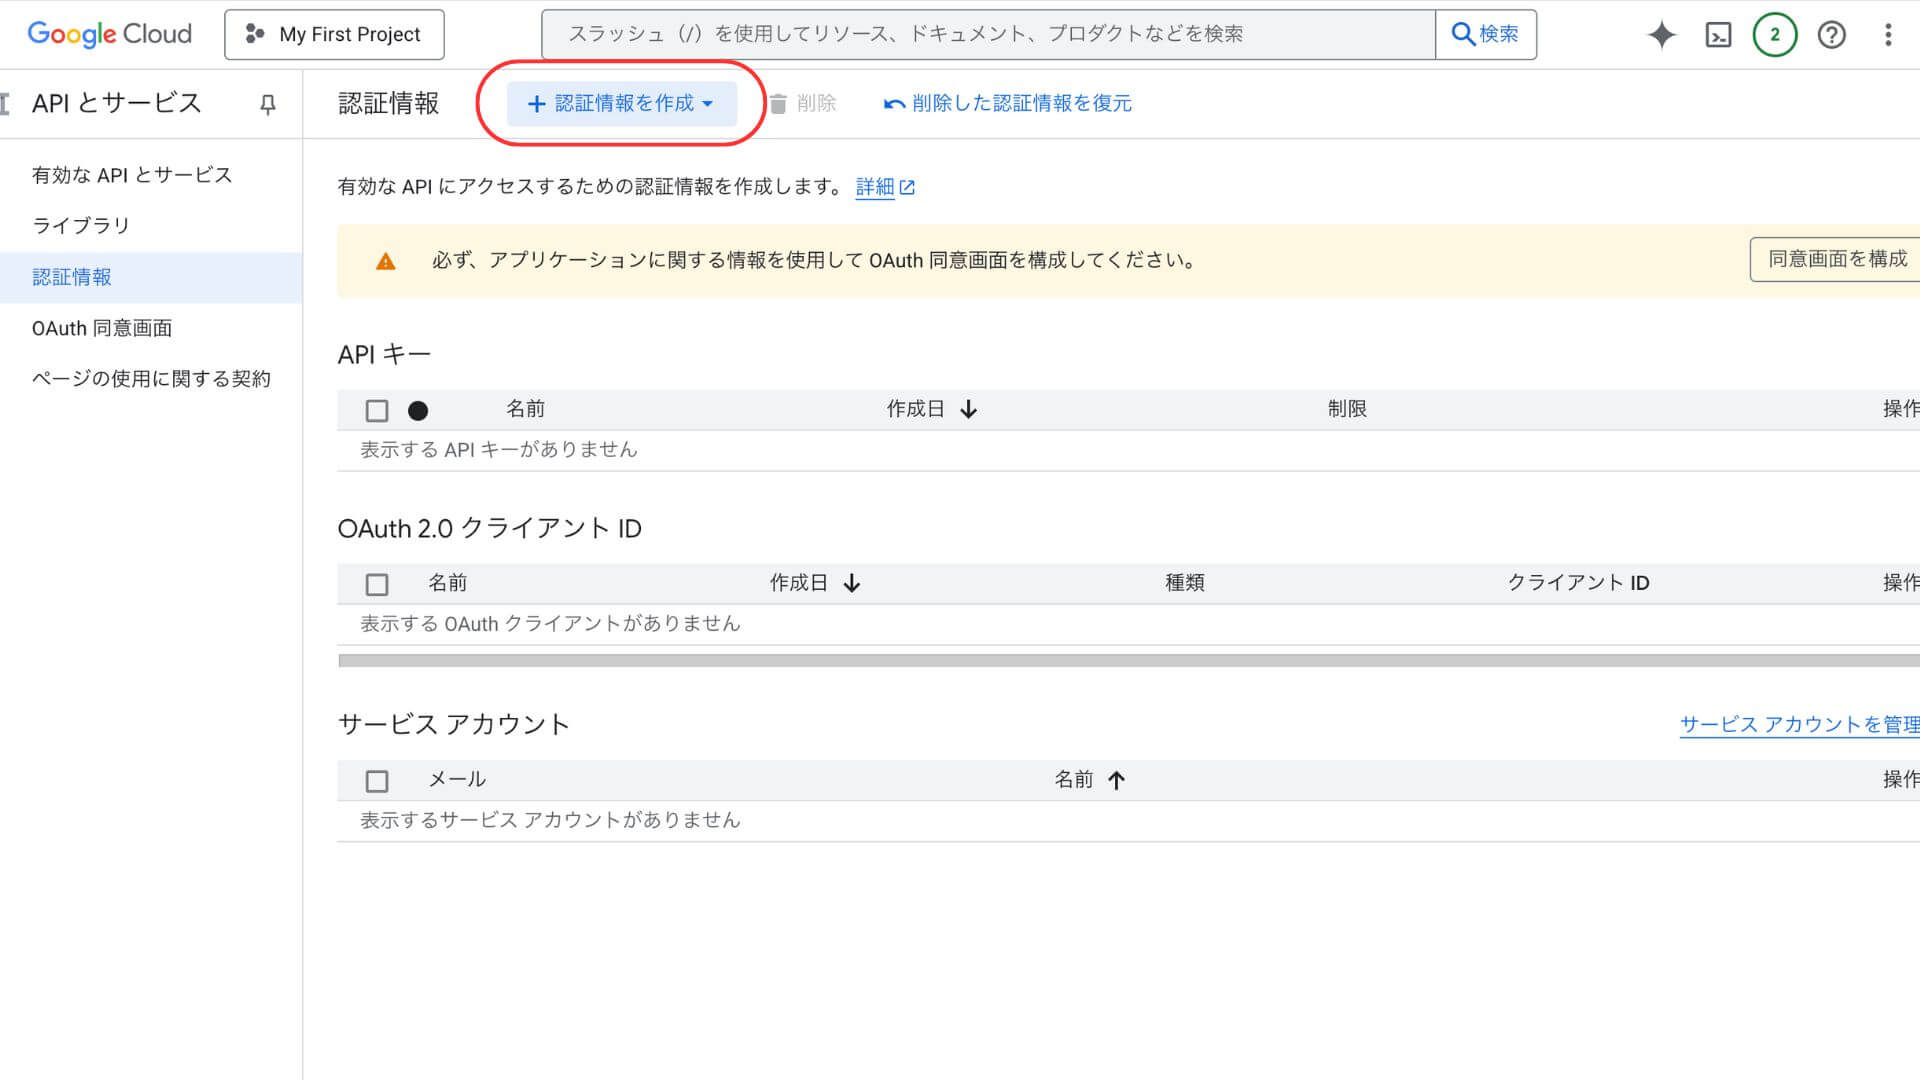
Task: Open the 認証情報を作成 dropdown
Action: [621, 104]
